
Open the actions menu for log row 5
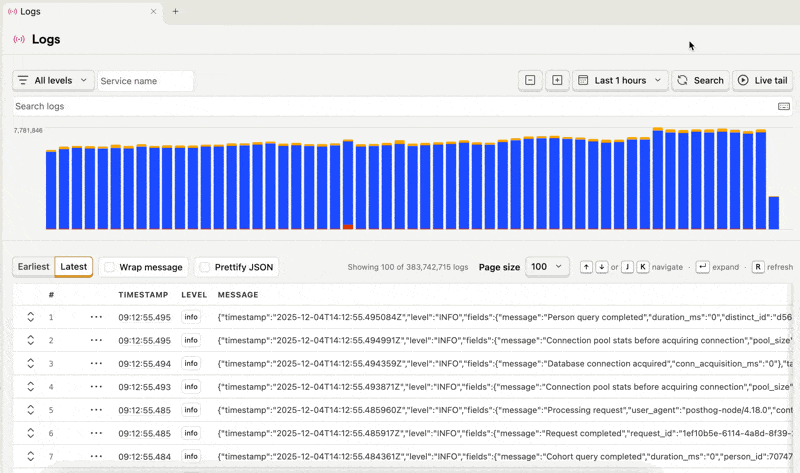click(96, 410)
